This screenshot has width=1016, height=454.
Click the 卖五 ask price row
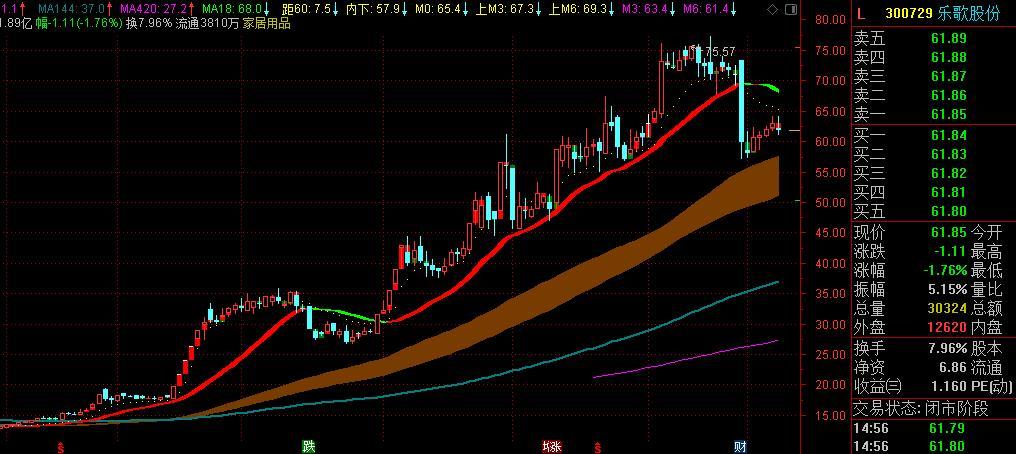(x=930, y=39)
